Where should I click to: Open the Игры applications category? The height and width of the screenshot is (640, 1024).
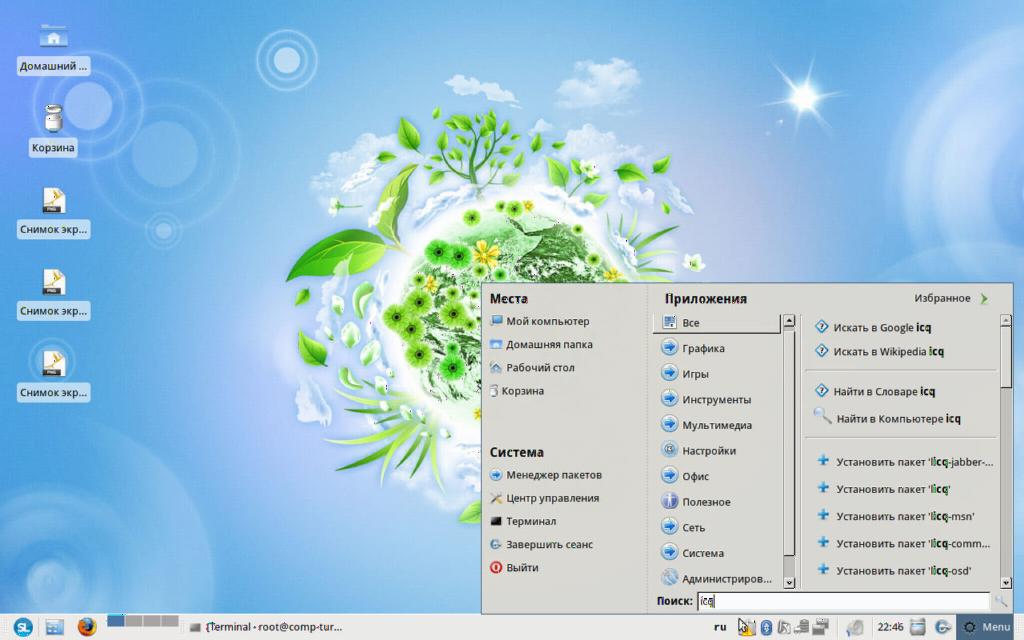716,374
